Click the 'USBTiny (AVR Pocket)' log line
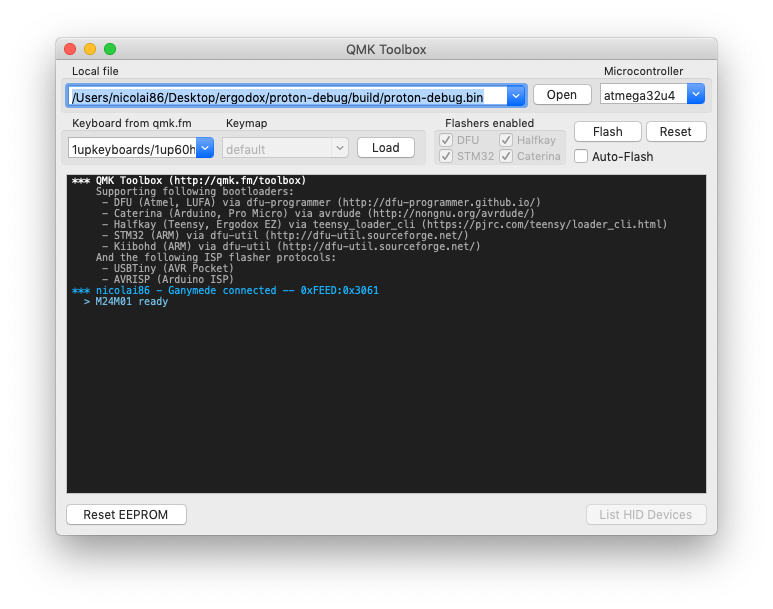 (x=168, y=268)
